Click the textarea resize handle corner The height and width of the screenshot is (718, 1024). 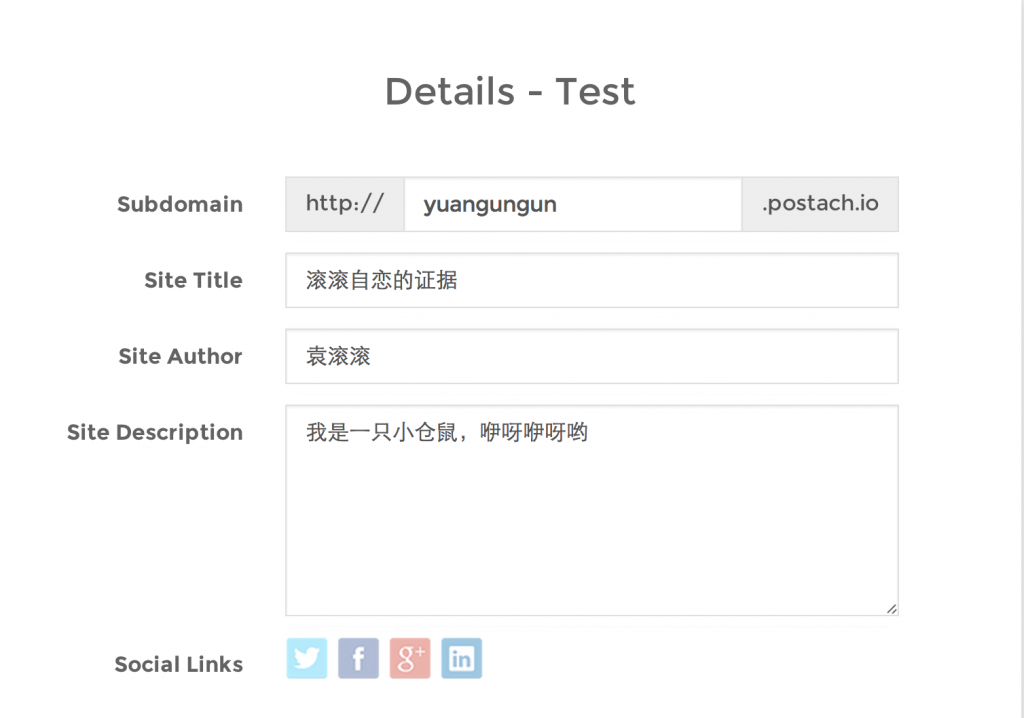tap(891, 609)
